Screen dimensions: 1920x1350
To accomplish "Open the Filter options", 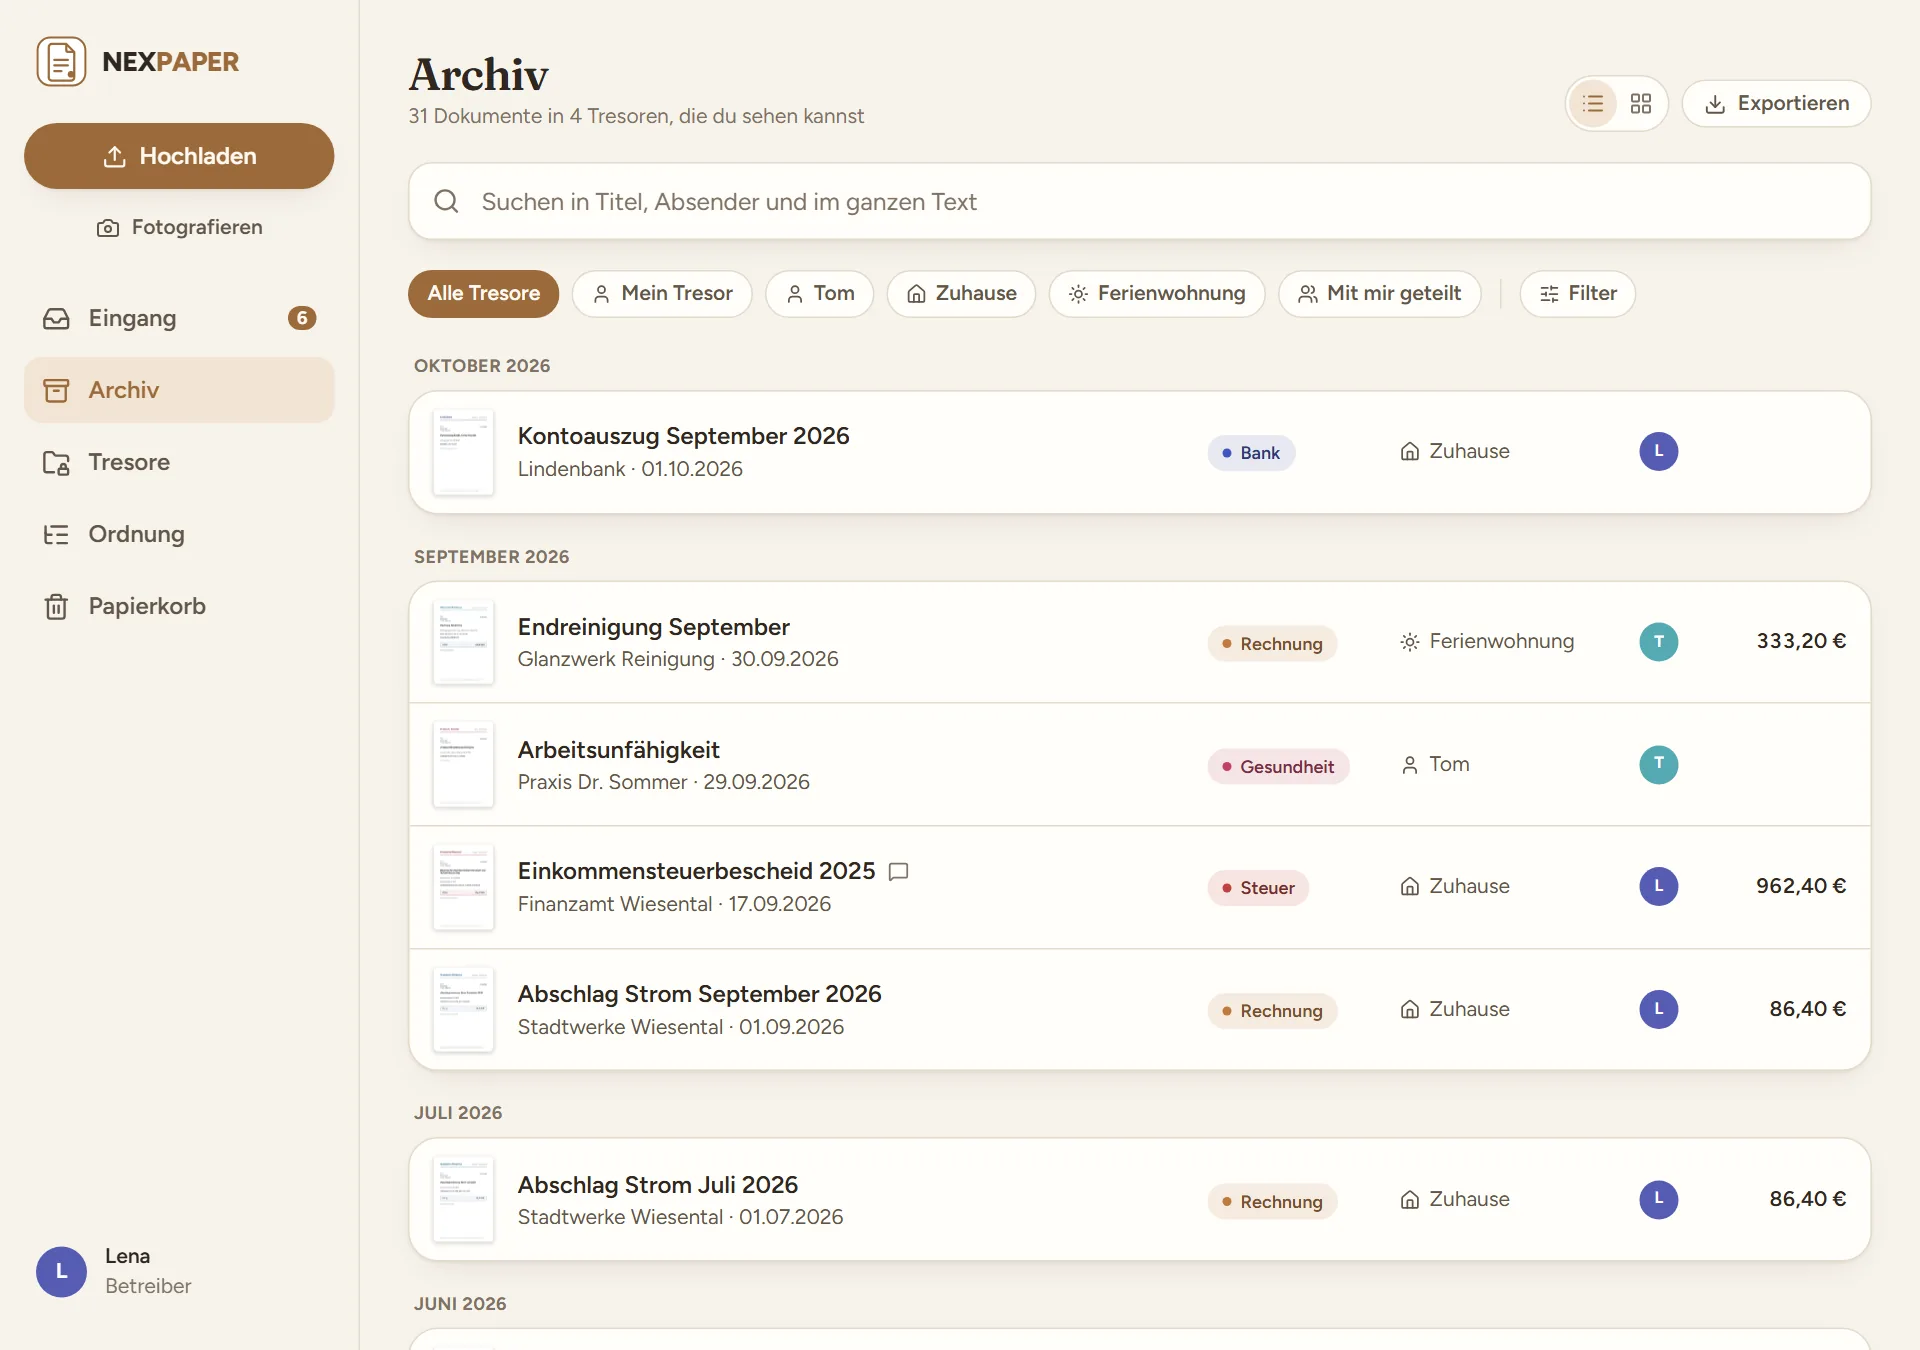I will click(x=1578, y=293).
